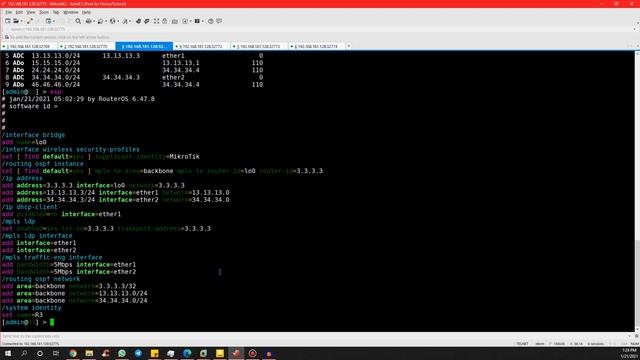Open the File menu
This screenshot has width=640, height=360.
click(9, 12)
